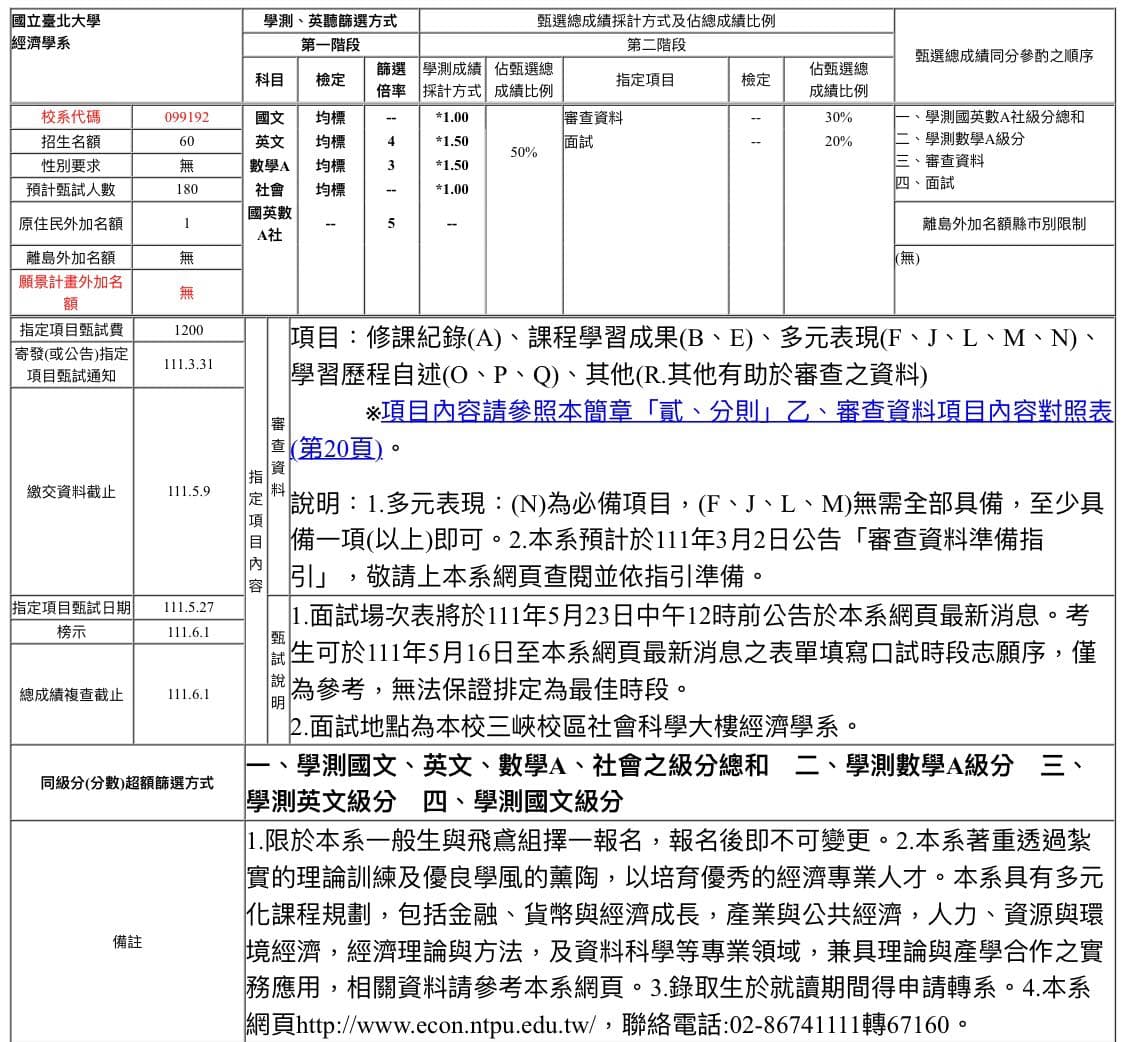The image size is (1125, 1042).
Task: Select the 願景計畫外加名額 red label
Action: (x=71, y=292)
